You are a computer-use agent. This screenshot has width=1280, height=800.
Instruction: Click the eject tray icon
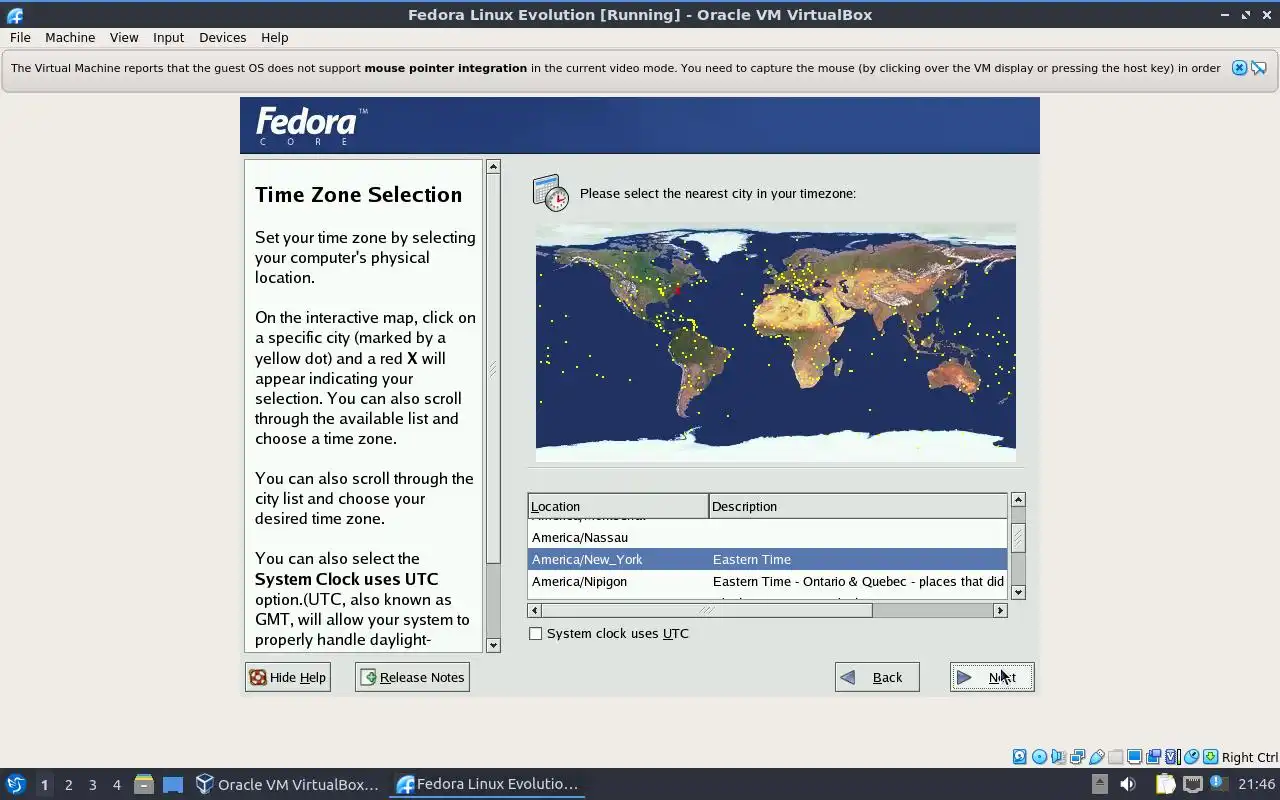[x=1099, y=784]
